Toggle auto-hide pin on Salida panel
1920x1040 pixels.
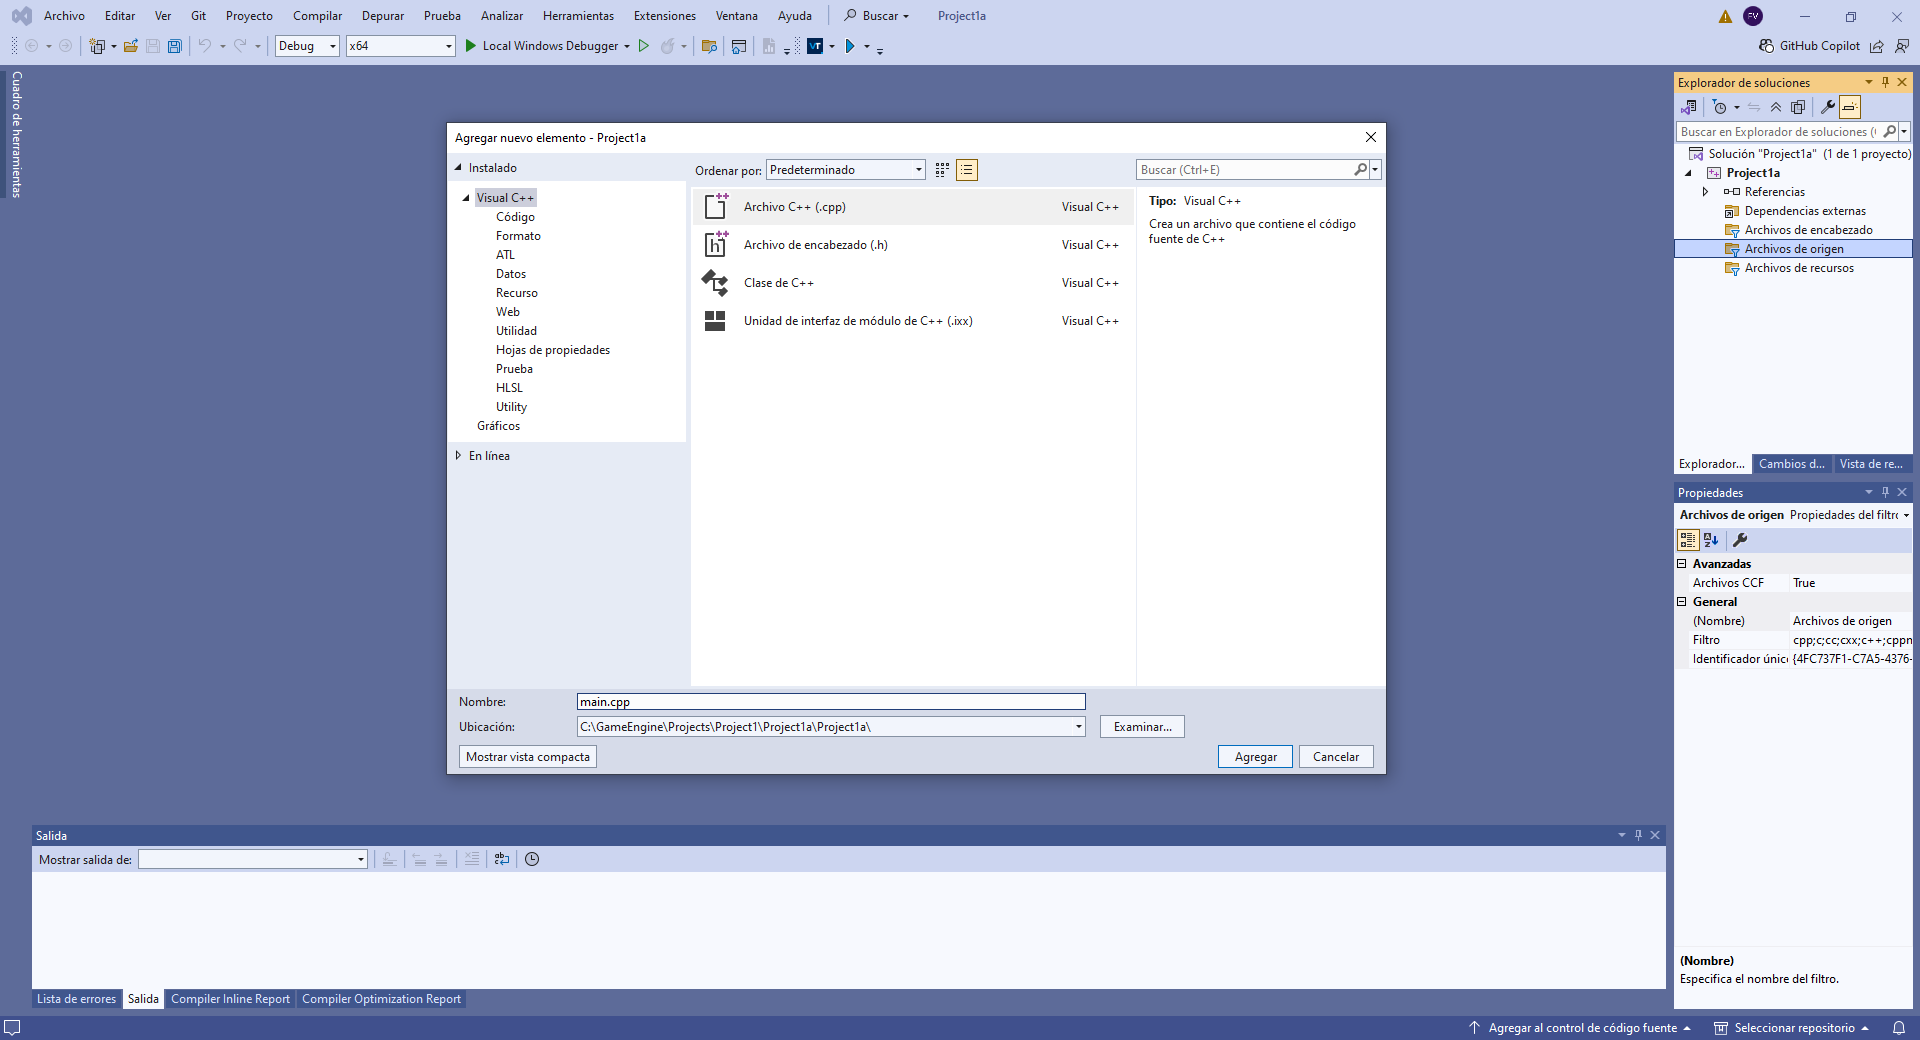pyautogui.click(x=1638, y=835)
